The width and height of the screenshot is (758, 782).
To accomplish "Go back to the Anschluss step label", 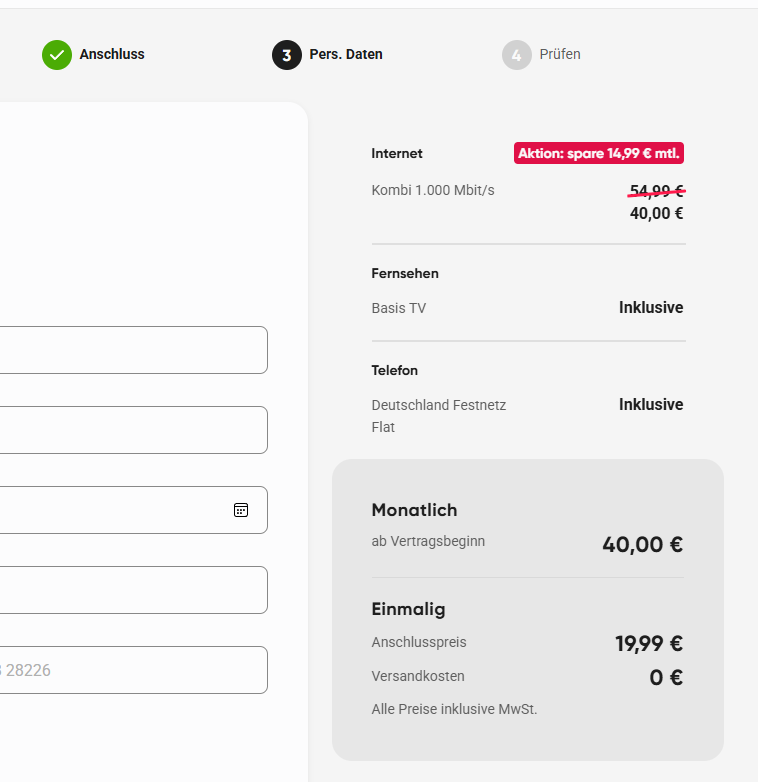I will pyautogui.click(x=112, y=55).
